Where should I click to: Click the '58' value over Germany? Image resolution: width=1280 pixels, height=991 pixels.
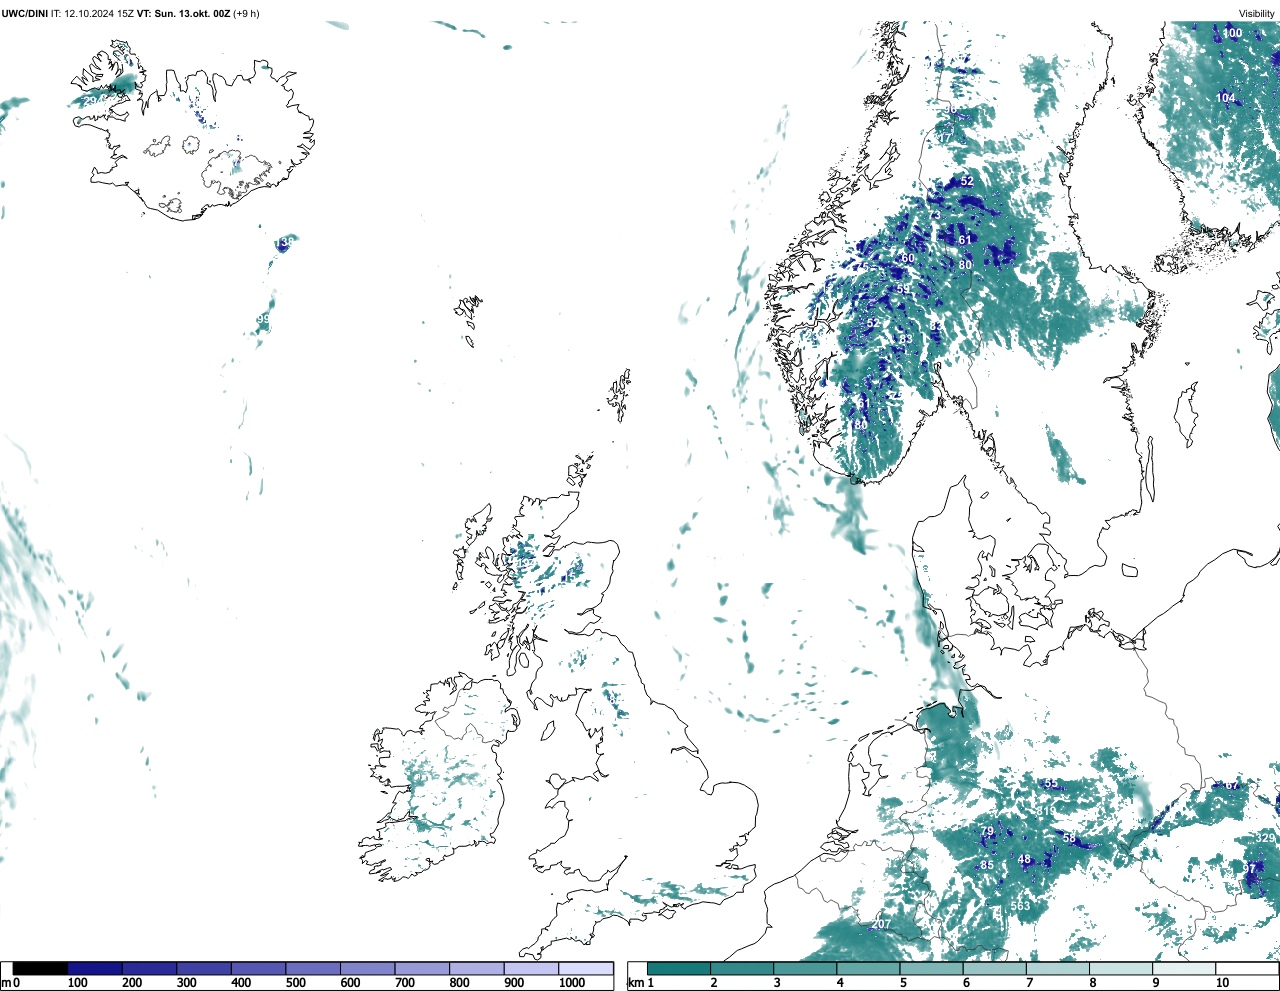[x=1069, y=838]
